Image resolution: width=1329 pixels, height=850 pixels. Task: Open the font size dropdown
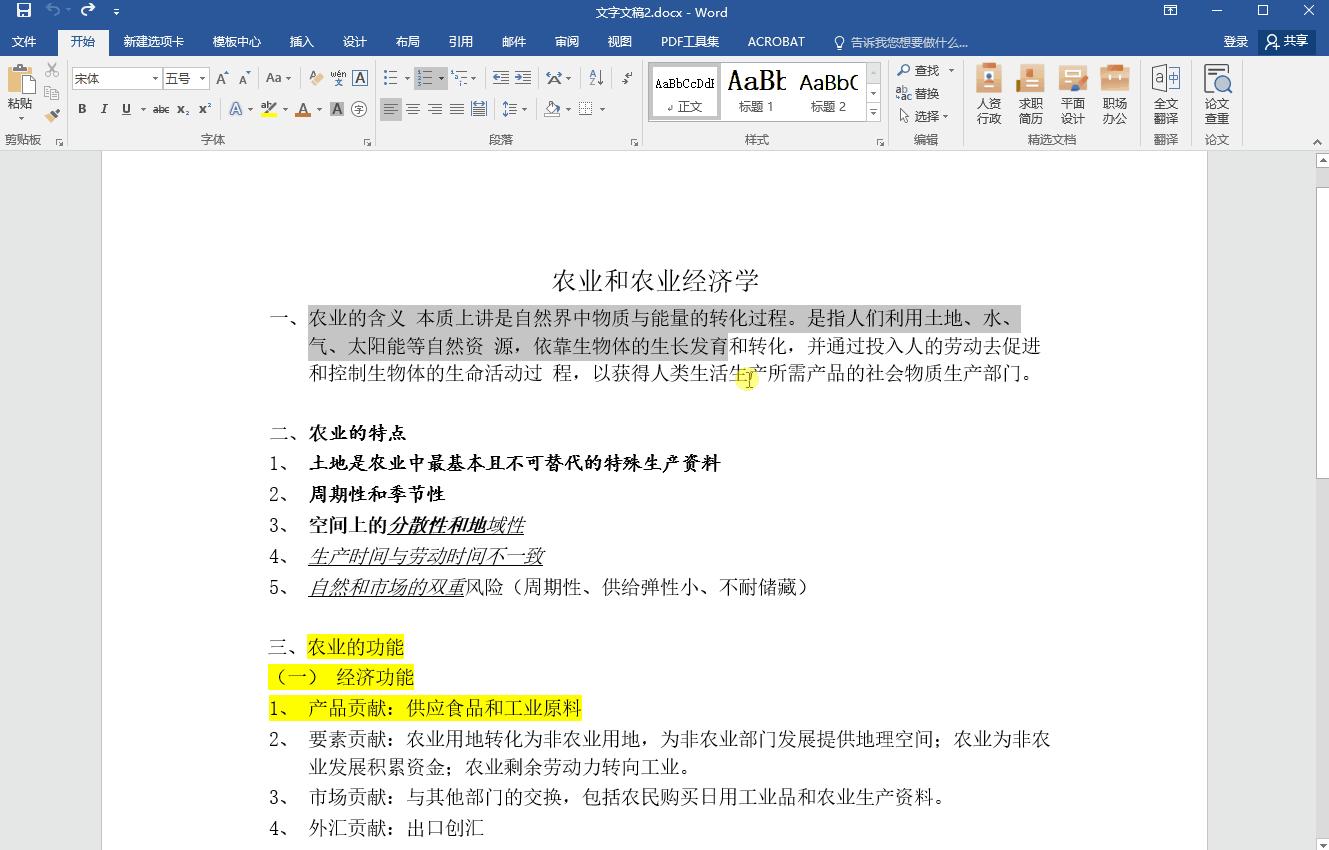coord(201,78)
